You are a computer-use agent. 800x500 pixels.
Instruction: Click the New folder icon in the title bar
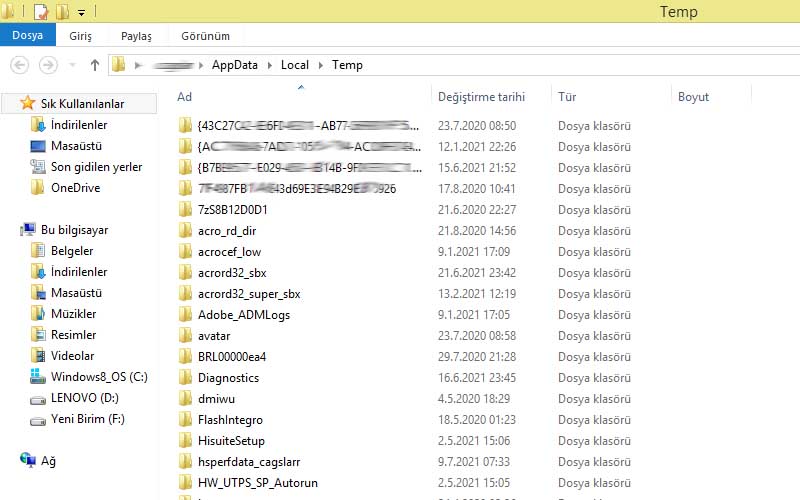pyautogui.click(x=62, y=12)
